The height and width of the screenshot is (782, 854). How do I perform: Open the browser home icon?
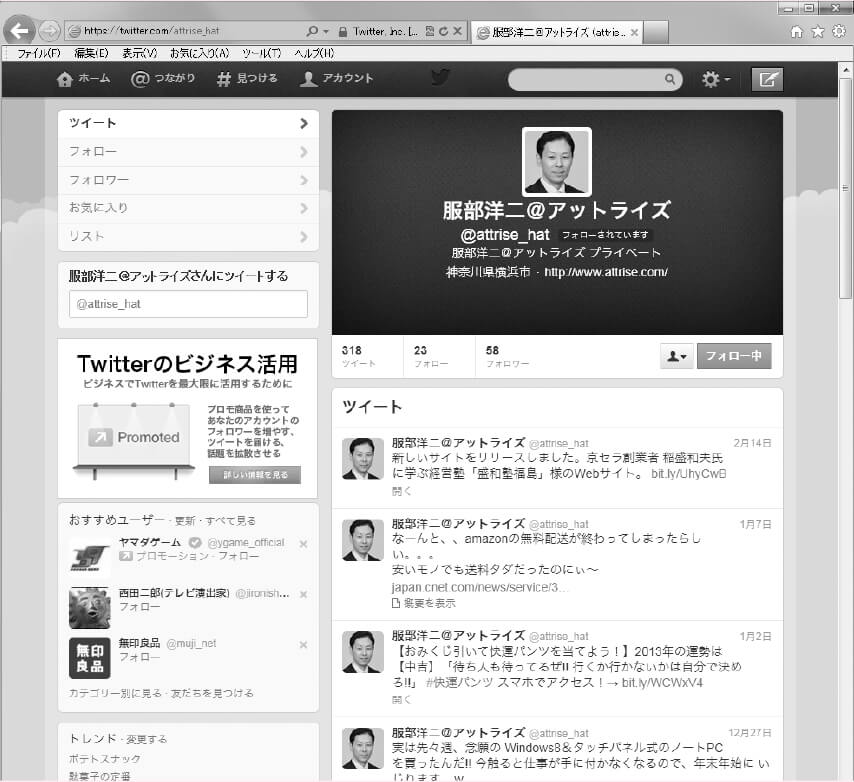point(797,32)
